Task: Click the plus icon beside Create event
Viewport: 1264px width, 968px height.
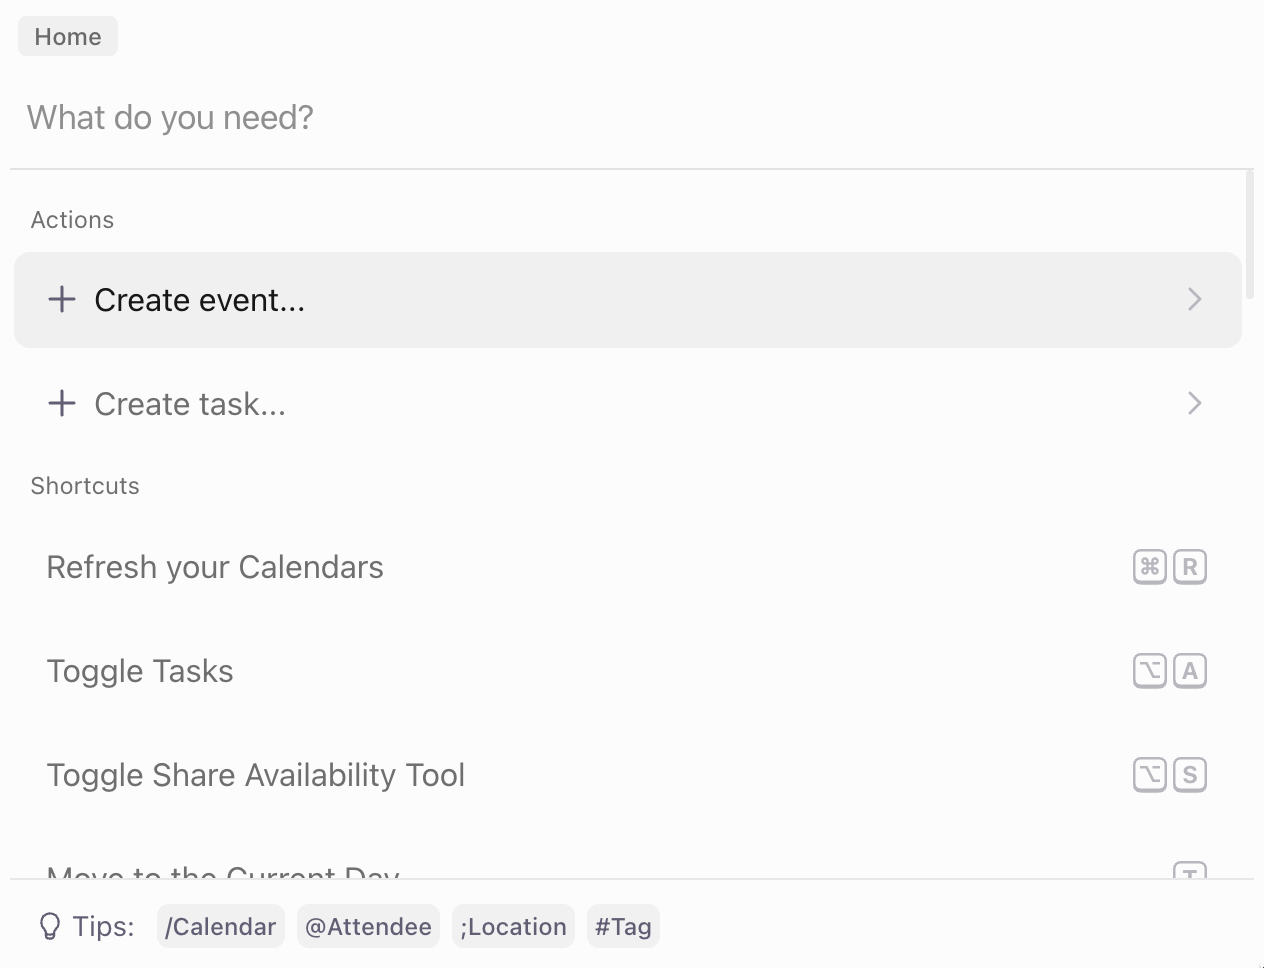Action: coord(62,299)
